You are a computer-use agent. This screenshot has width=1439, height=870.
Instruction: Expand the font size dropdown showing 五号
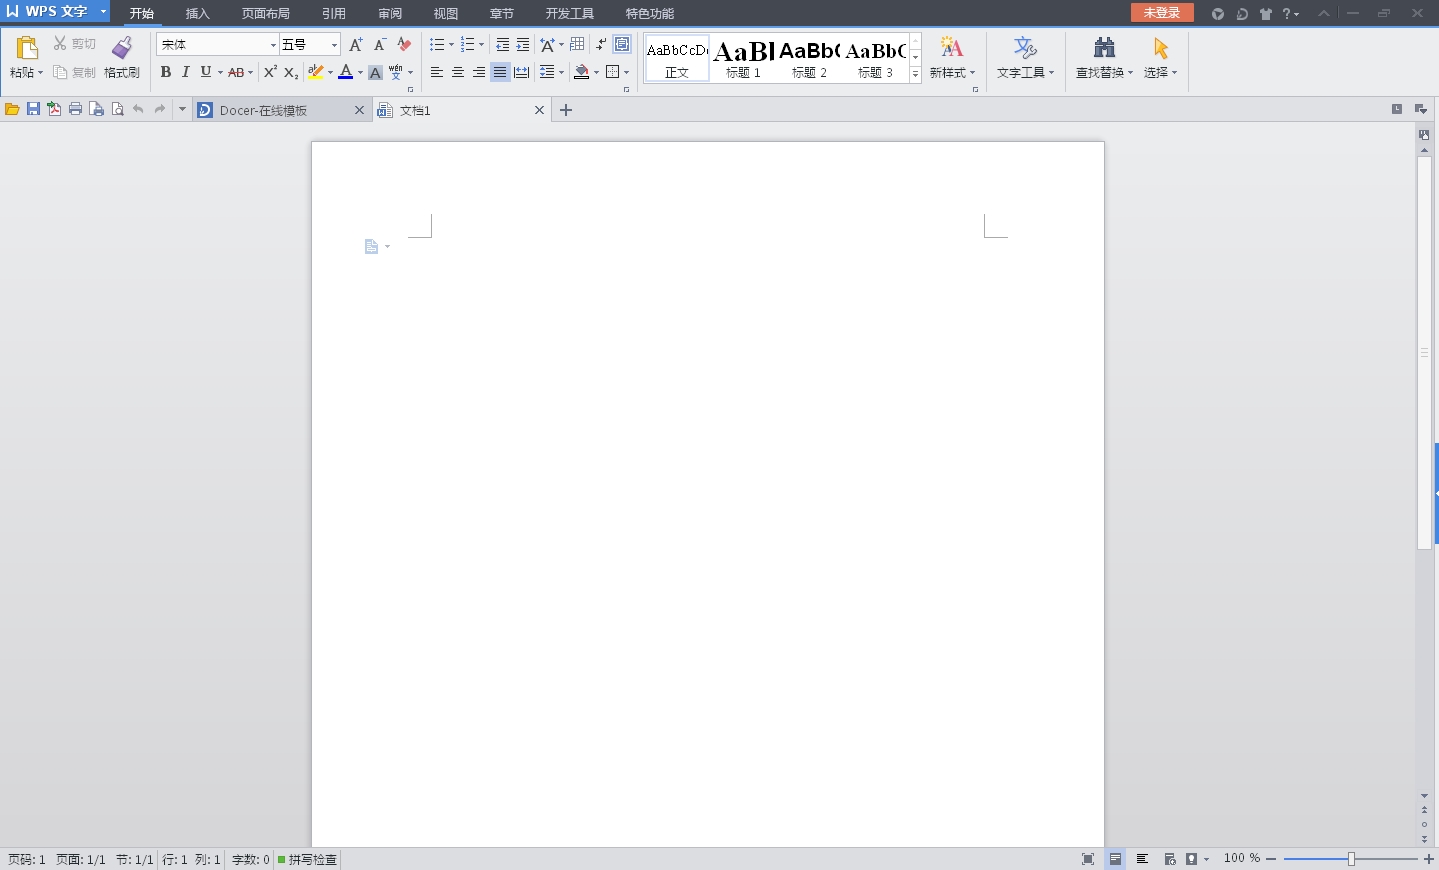(x=334, y=45)
